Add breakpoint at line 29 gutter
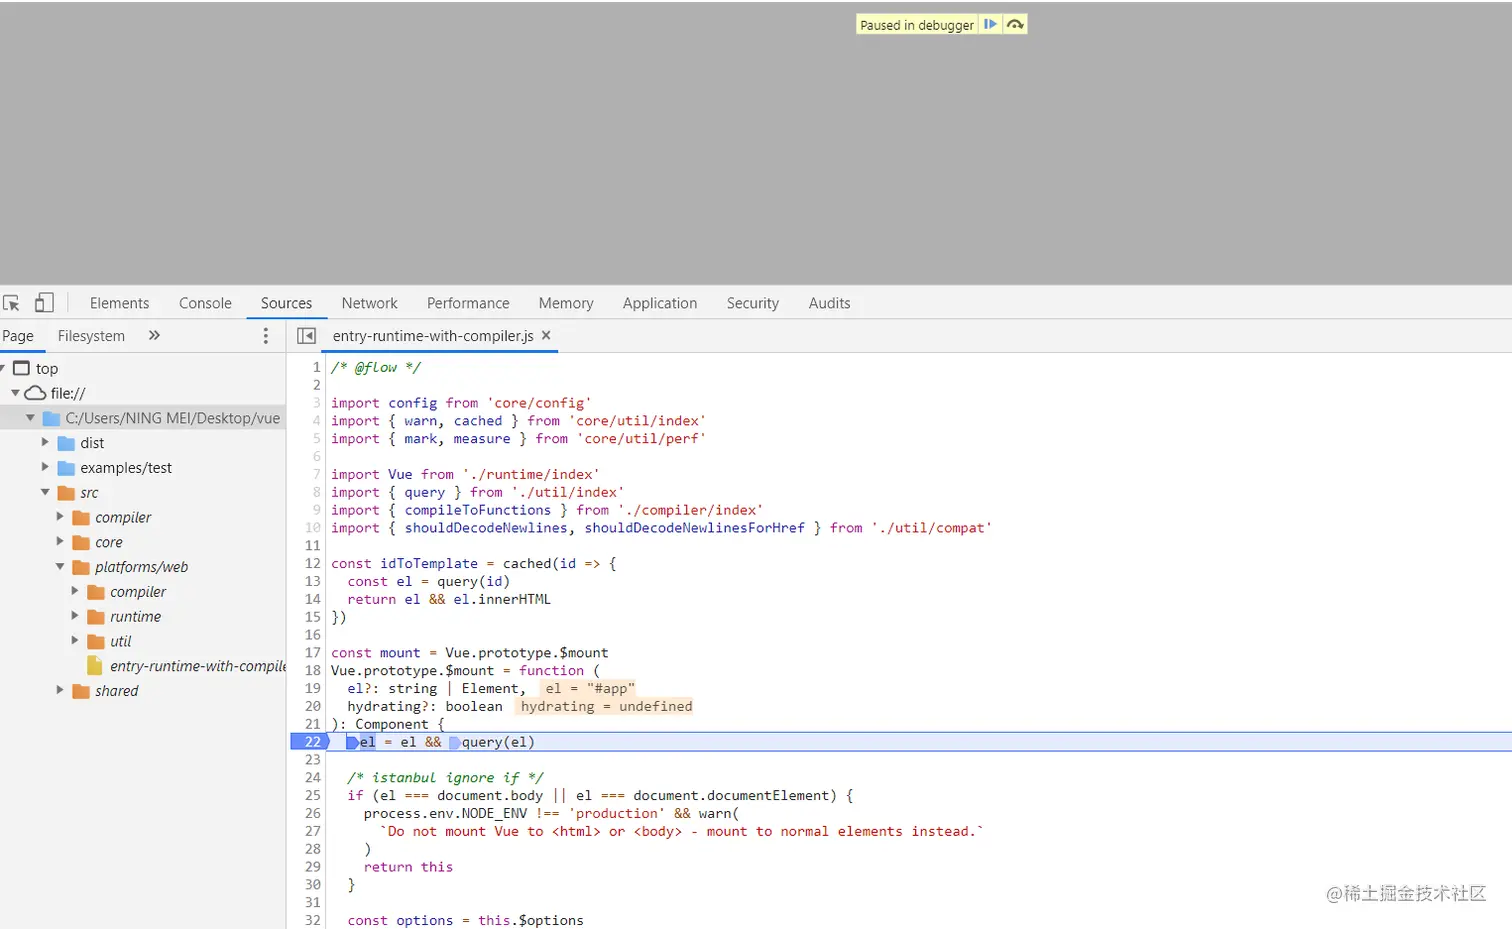 point(312,867)
